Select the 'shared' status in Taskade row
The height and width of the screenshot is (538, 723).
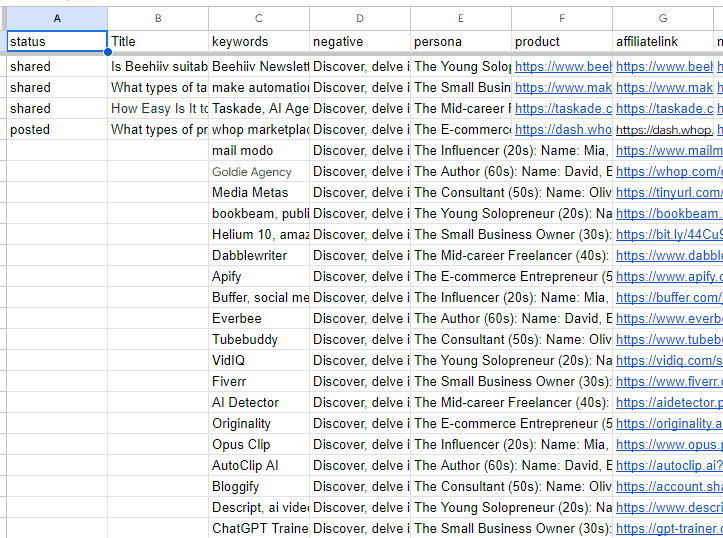[x=57, y=108]
